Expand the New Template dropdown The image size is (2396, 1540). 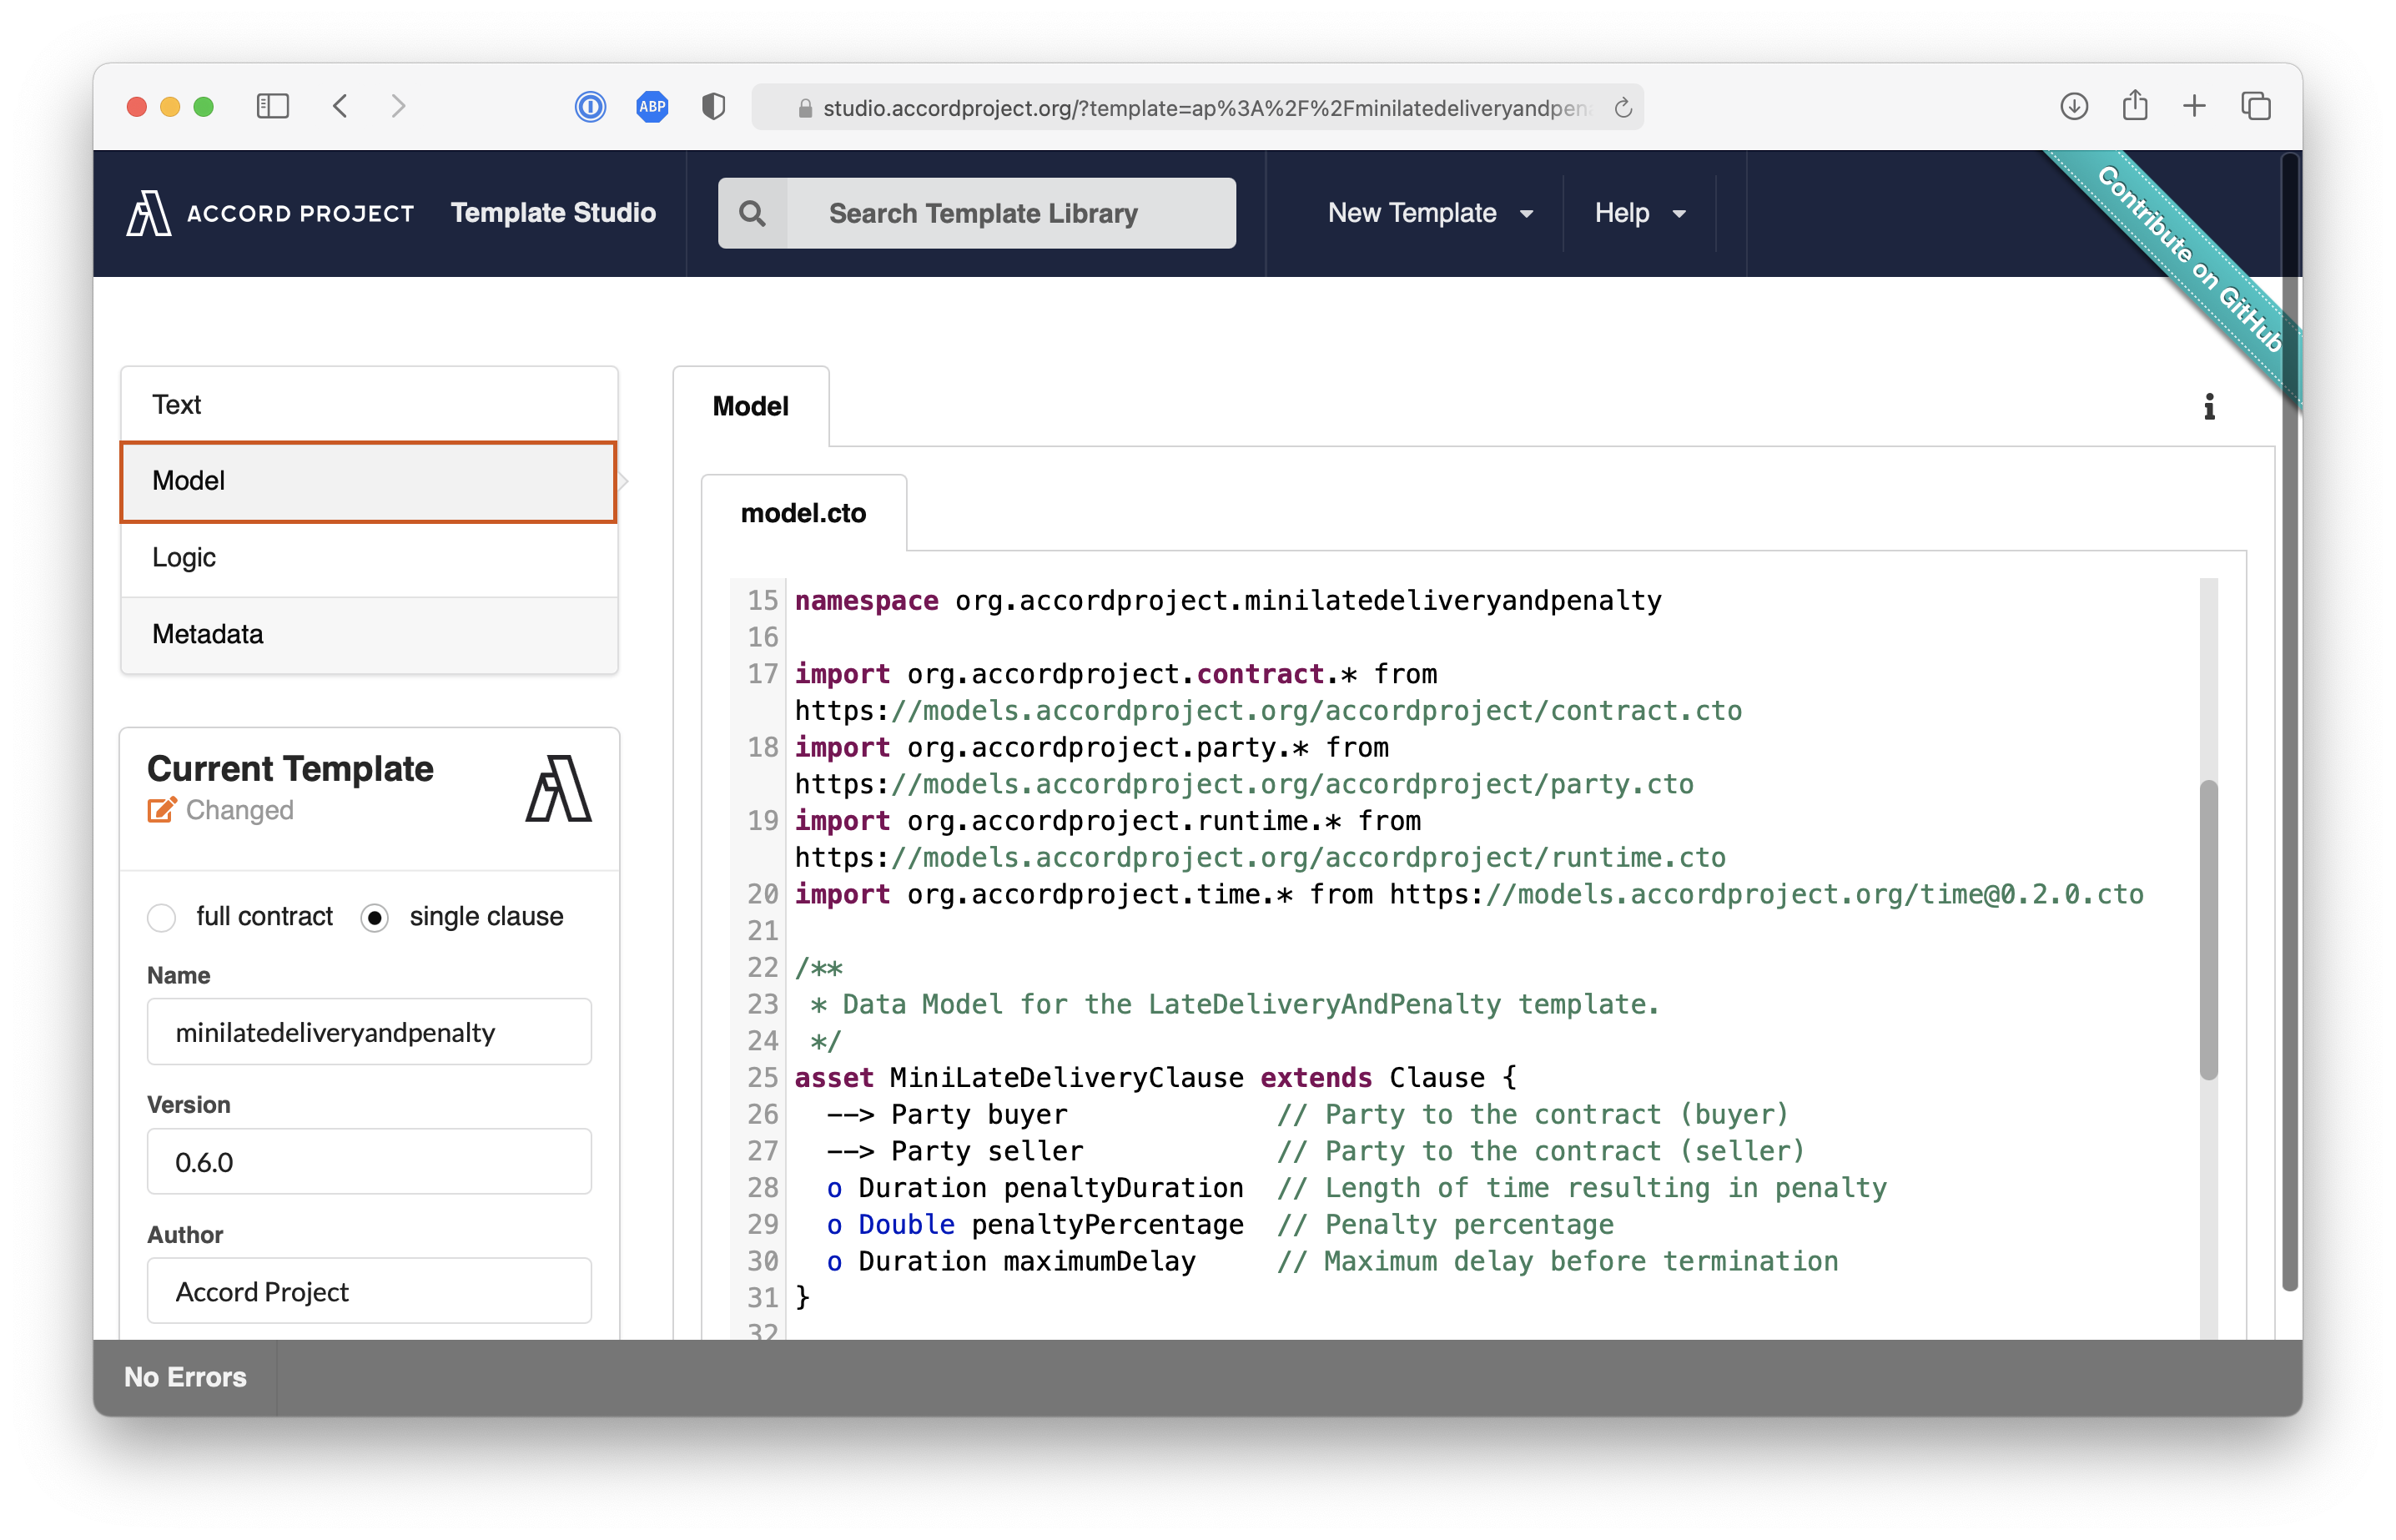1429,213
